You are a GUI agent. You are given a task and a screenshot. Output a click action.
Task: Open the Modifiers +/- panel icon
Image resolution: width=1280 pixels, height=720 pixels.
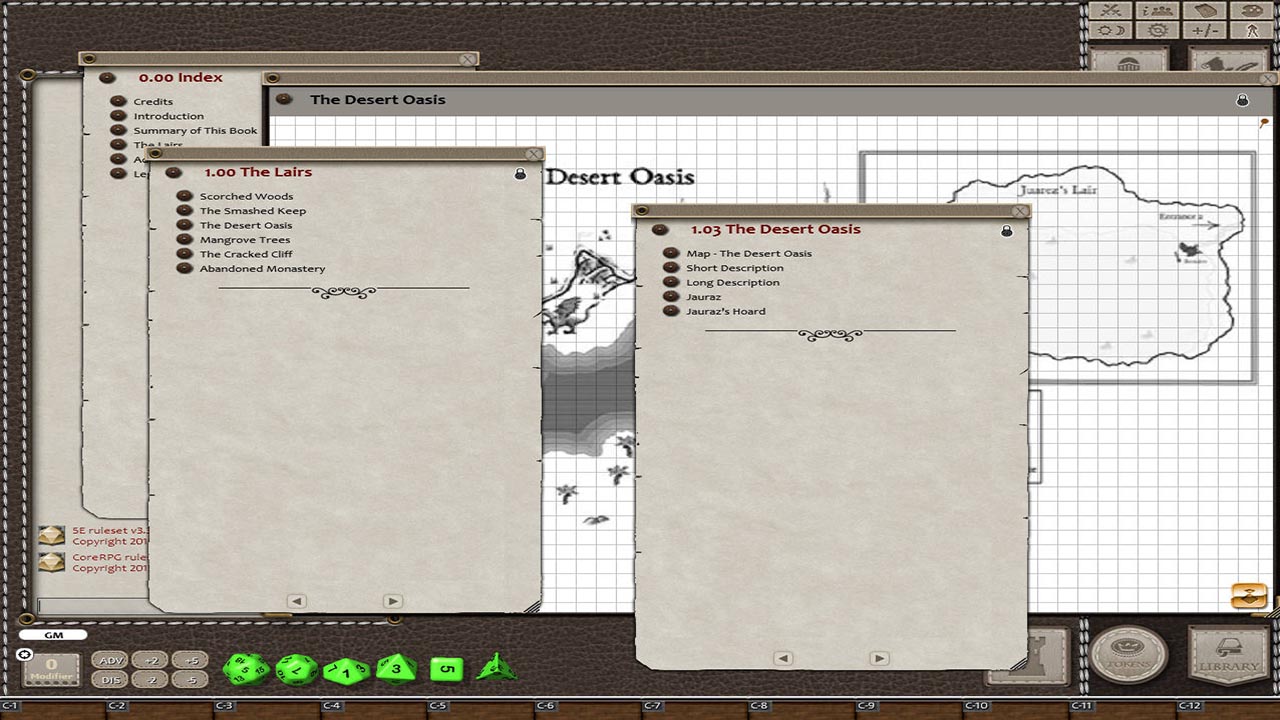coord(1204,31)
